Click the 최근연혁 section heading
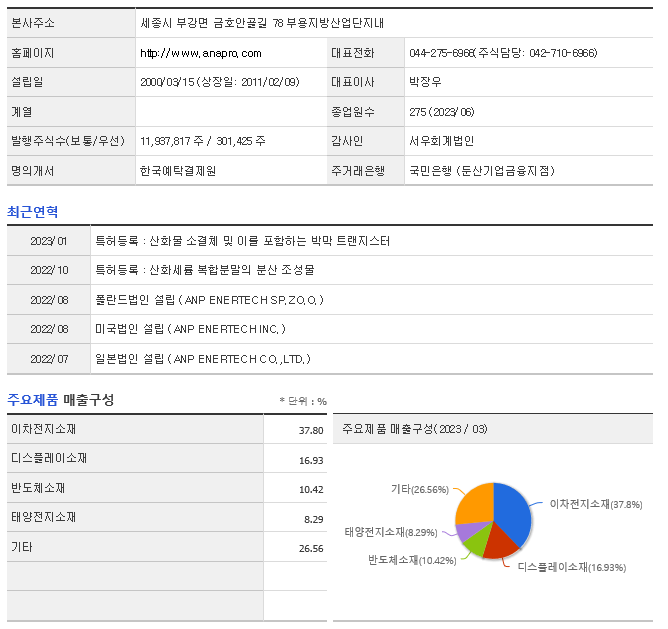Viewport: 668px width, 629px height. point(32,212)
